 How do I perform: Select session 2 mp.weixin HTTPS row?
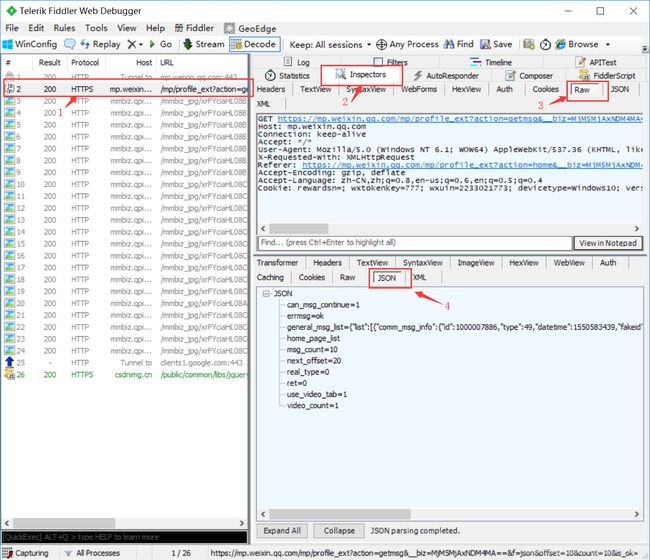126,89
